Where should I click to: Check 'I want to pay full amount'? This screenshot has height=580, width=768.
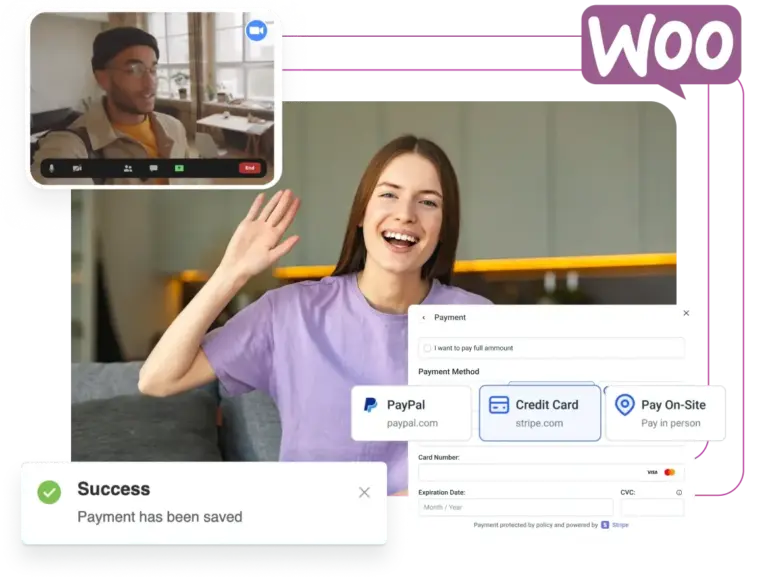pyautogui.click(x=427, y=348)
